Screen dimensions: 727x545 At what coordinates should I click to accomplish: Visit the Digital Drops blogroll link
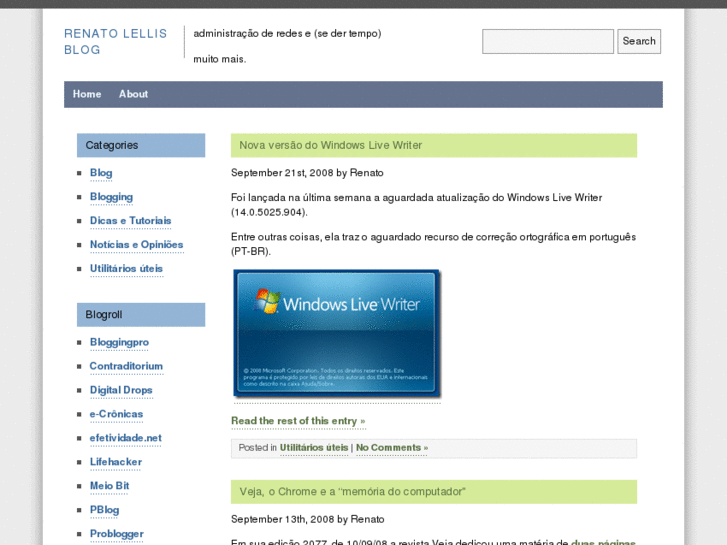click(x=121, y=391)
